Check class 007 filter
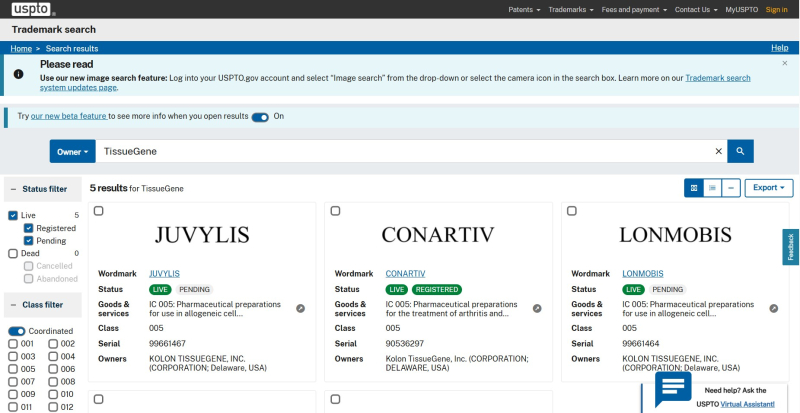This screenshot has height=413, width=800. [13, 381]
